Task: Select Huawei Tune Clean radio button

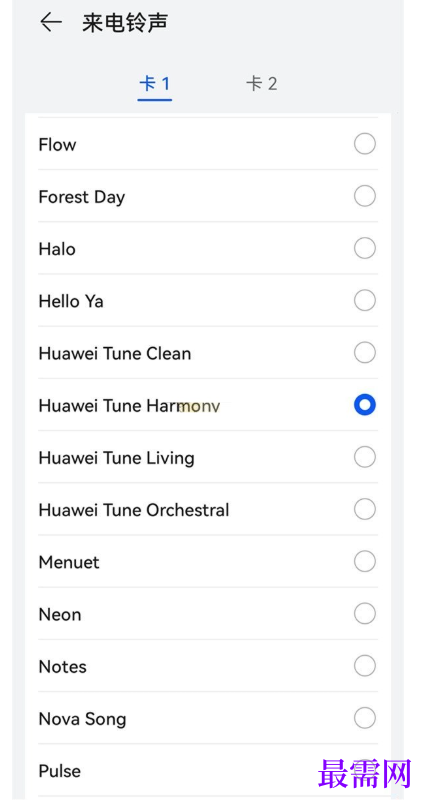Action: [x=365, y=353]
